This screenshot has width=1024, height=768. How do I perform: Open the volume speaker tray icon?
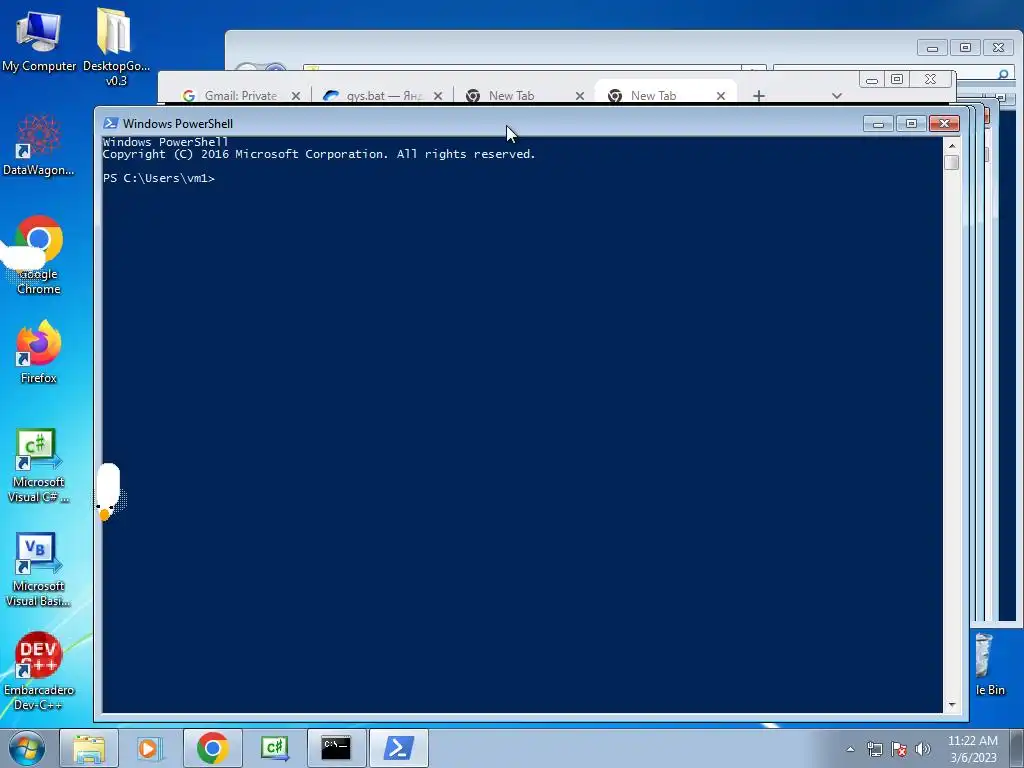pyautogui.click(x=923, y=749)
